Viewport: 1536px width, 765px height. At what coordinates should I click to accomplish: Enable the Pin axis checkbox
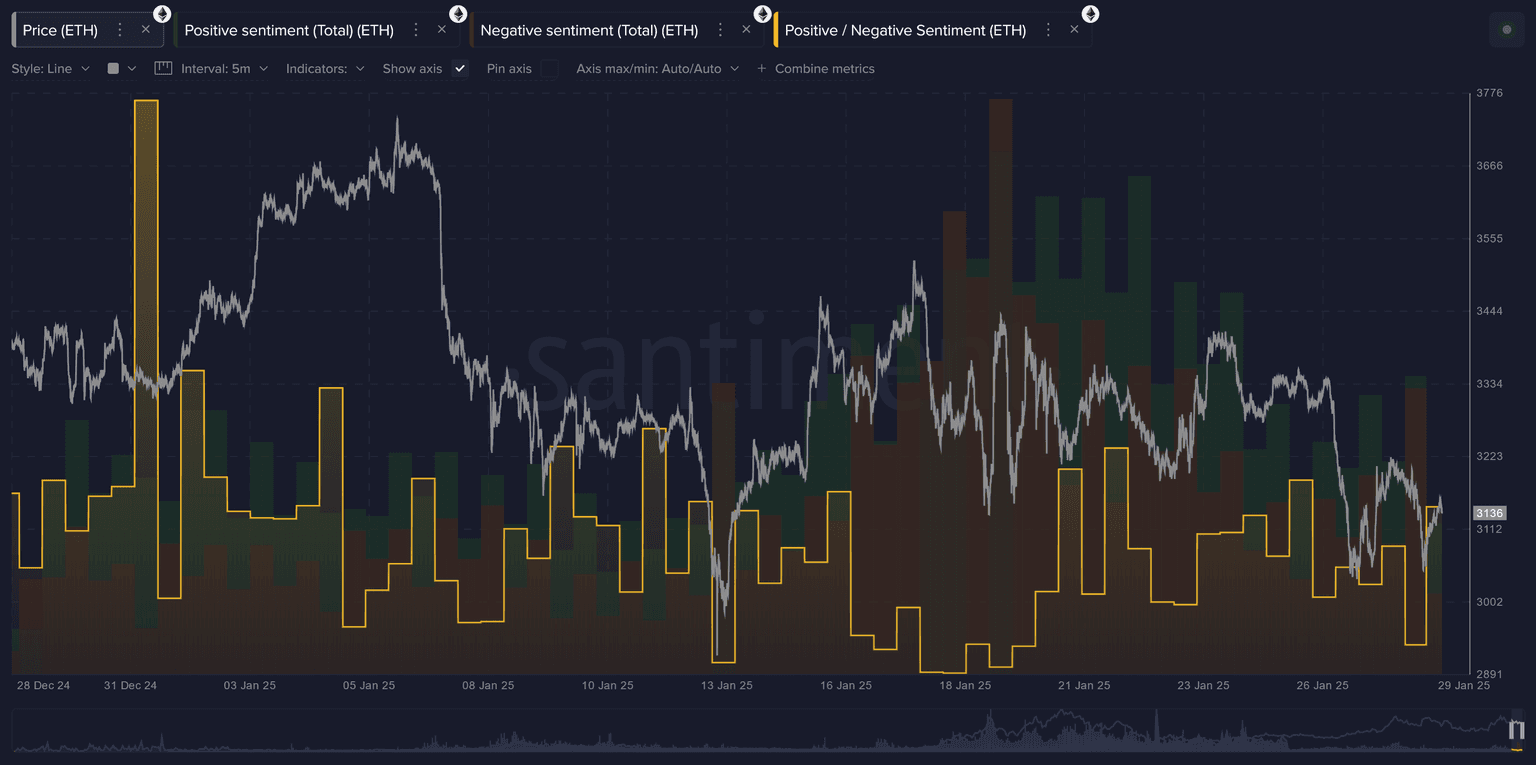point(550,68)
